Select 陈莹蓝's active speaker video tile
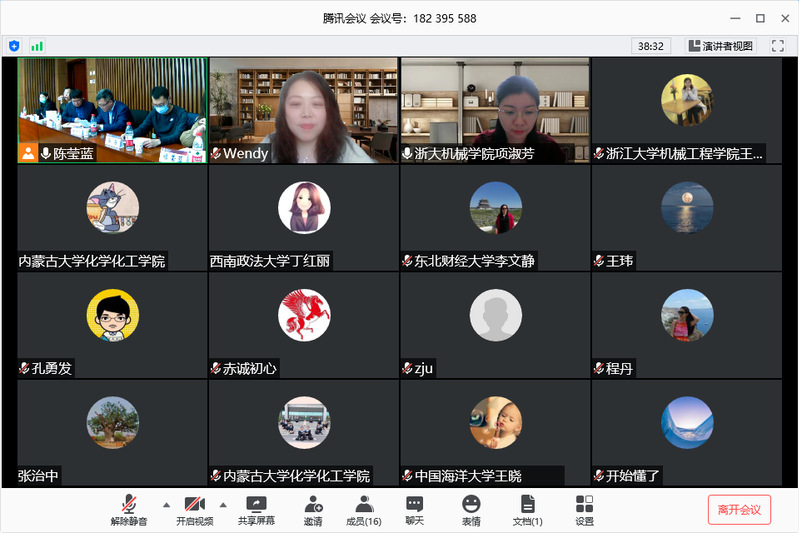Screen dimensions: 799x533 point(112,110)
